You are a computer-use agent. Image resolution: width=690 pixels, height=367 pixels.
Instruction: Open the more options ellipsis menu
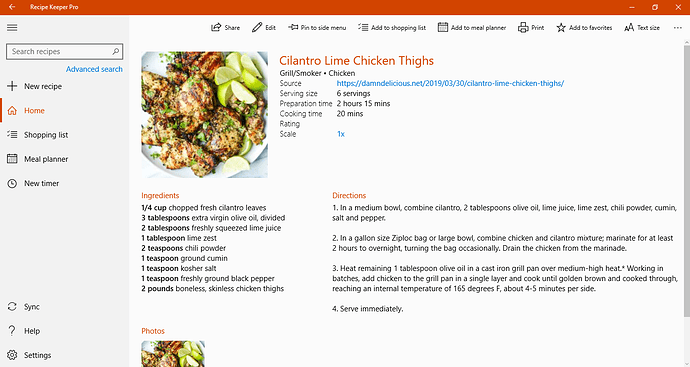[677, 27]
